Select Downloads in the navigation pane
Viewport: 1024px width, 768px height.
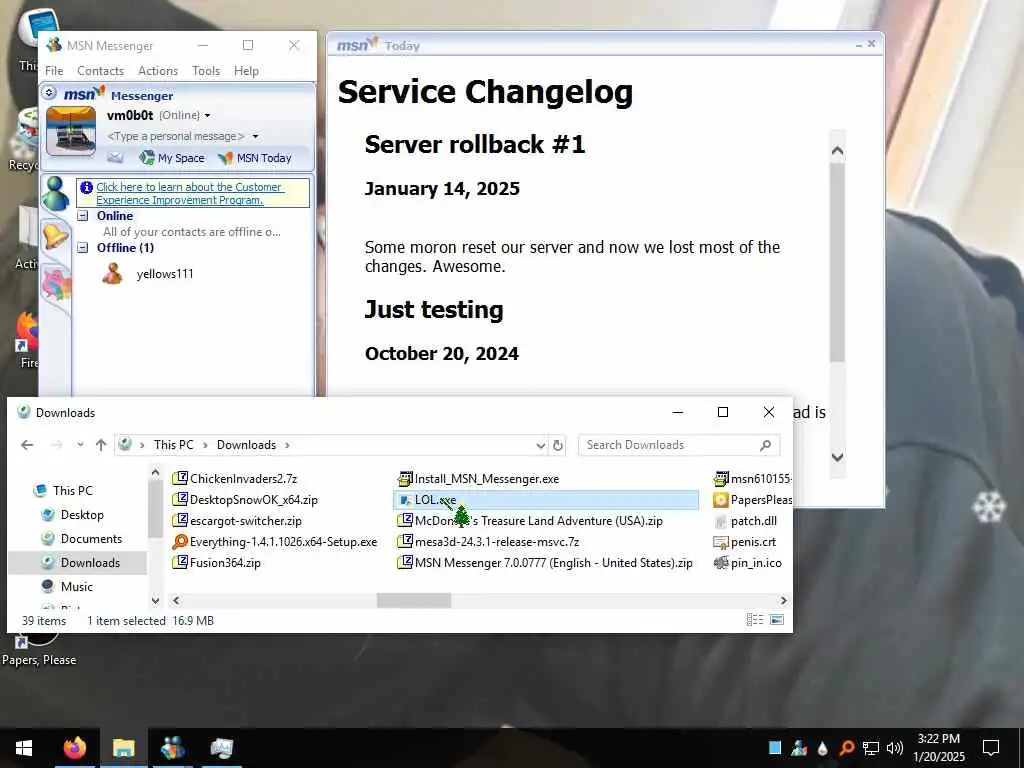pos(90,562)
